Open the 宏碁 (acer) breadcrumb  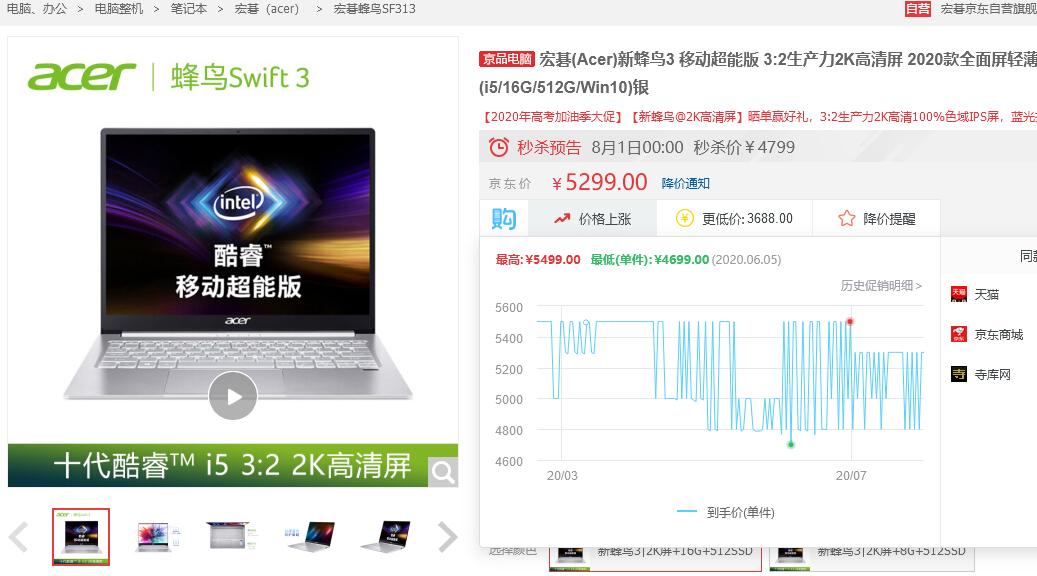267,9
